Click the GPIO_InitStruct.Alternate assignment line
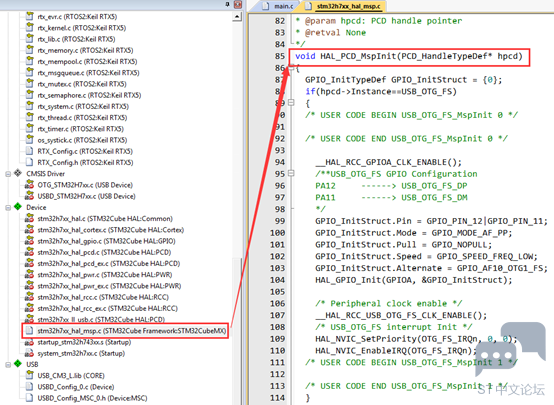The height and width of the screenshot is (405, 554). point(431,268)
